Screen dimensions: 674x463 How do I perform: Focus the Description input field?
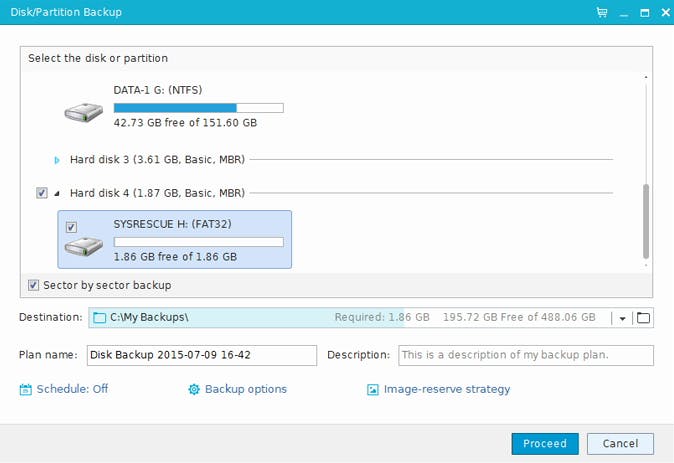[526, 356]
